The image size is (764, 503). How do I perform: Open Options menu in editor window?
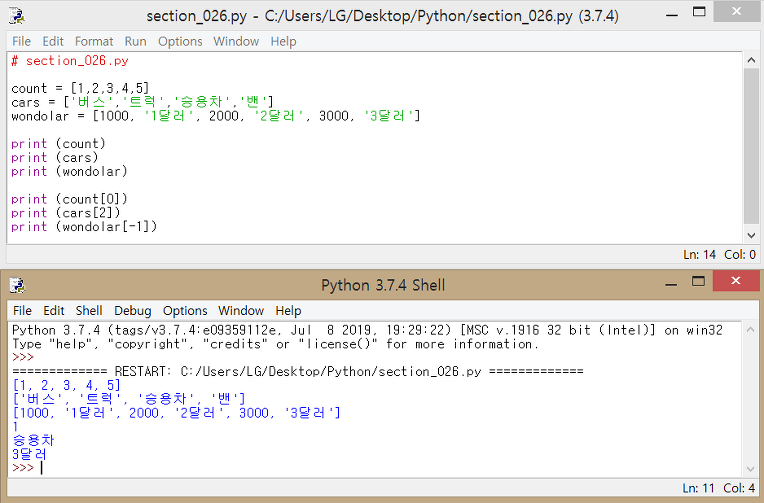pos(180,41)
